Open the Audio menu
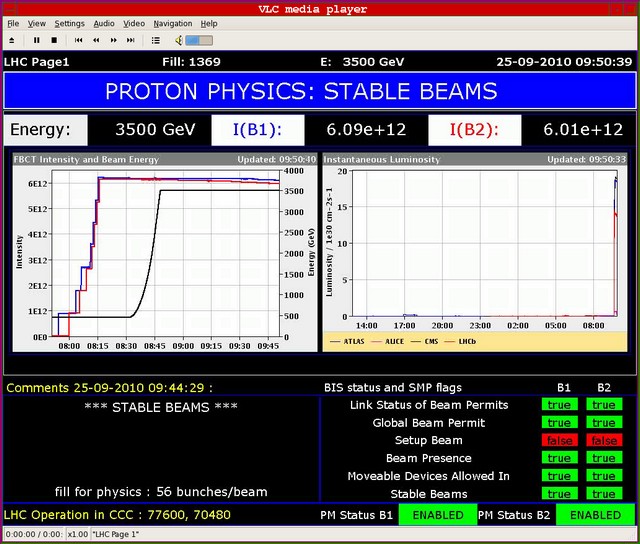 (104, 24)
